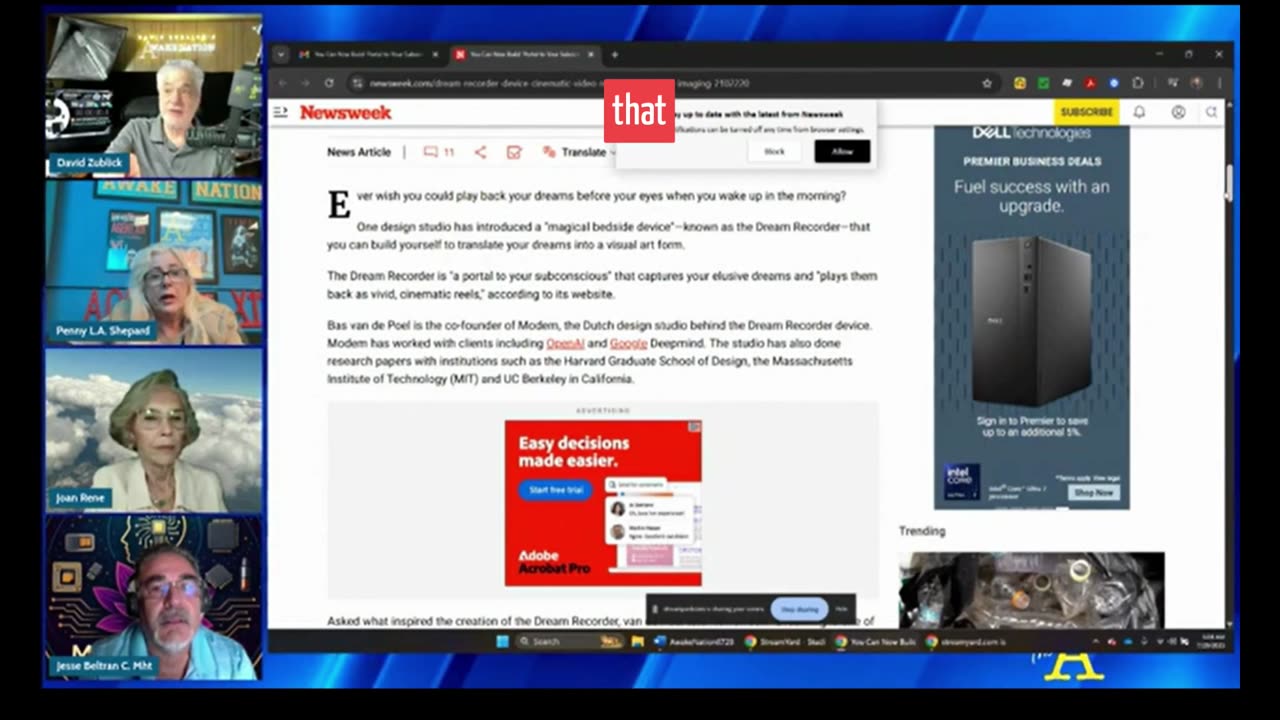Screen dimensions: 1280x720
Task: Click the Dell Technologies ad banner
Action: [1032, 316]
